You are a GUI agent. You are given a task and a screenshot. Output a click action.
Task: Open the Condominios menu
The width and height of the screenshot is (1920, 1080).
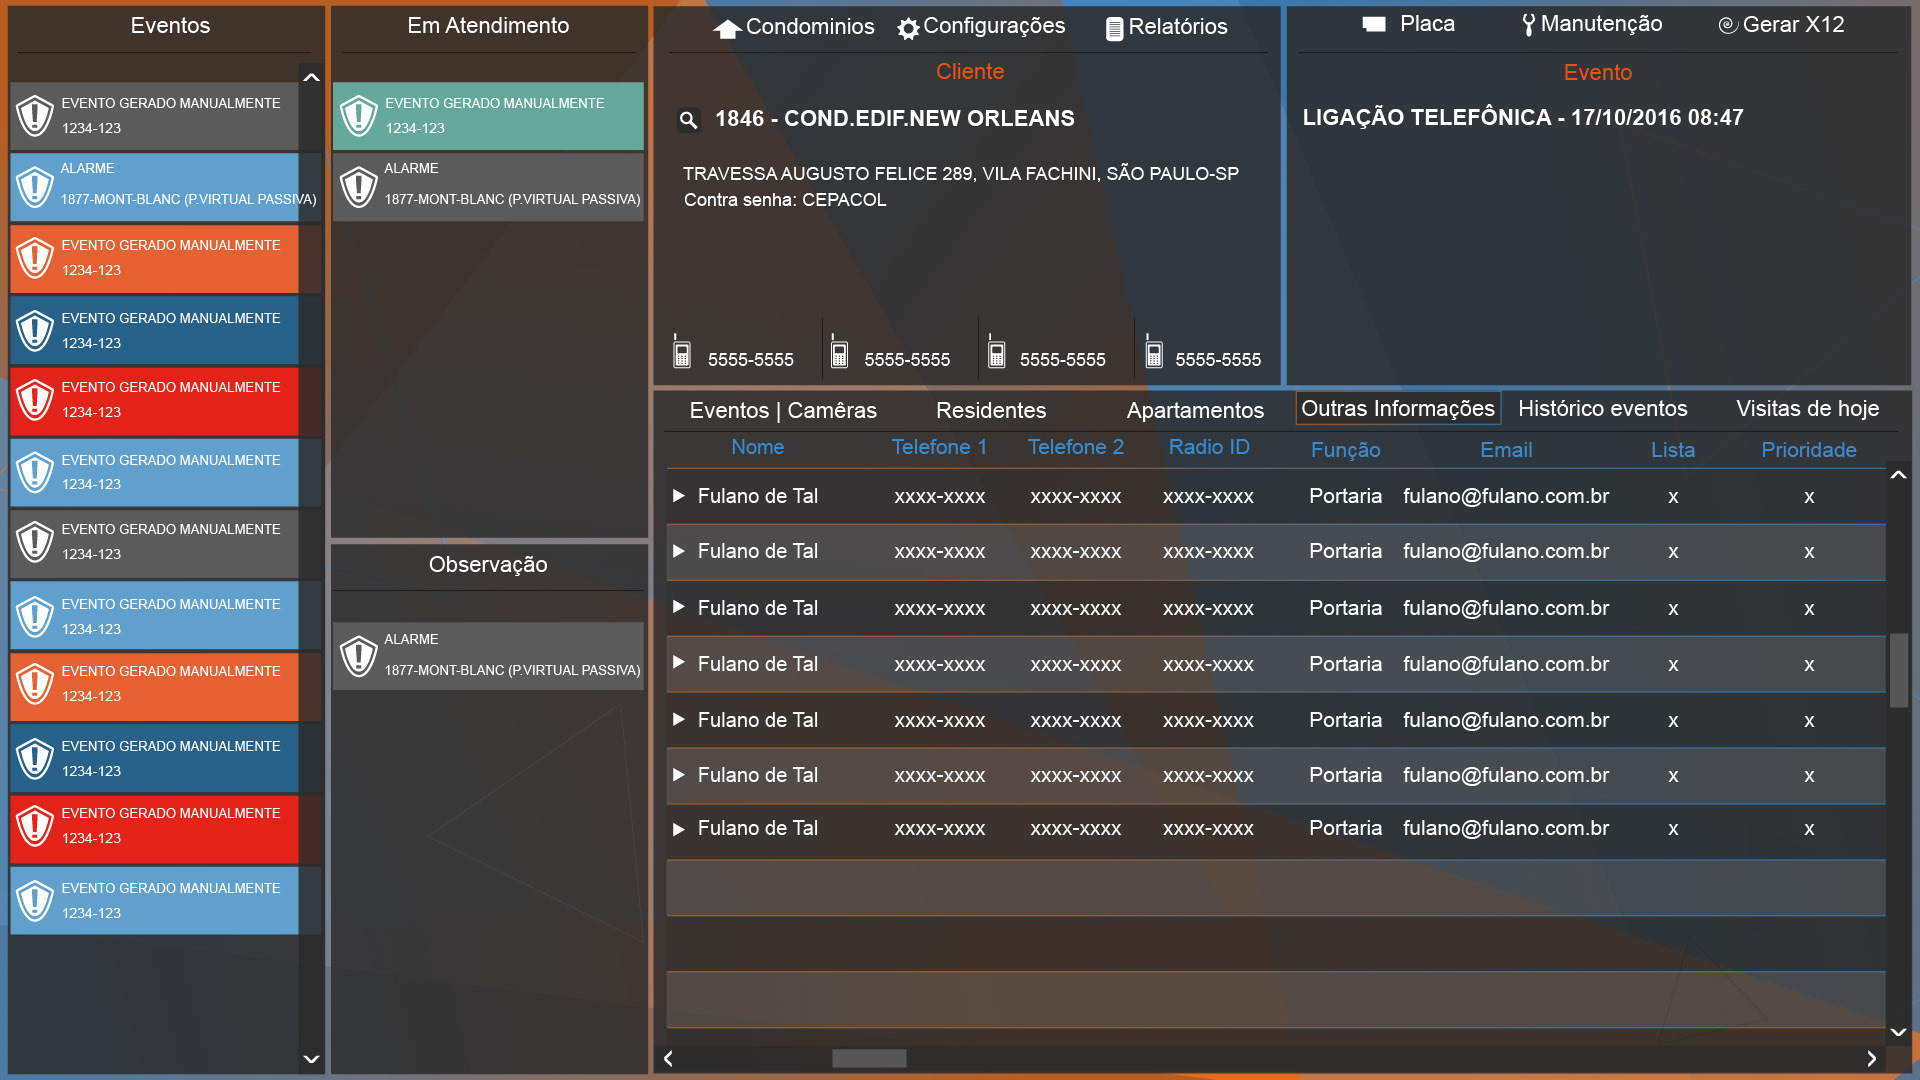[794, 27]
